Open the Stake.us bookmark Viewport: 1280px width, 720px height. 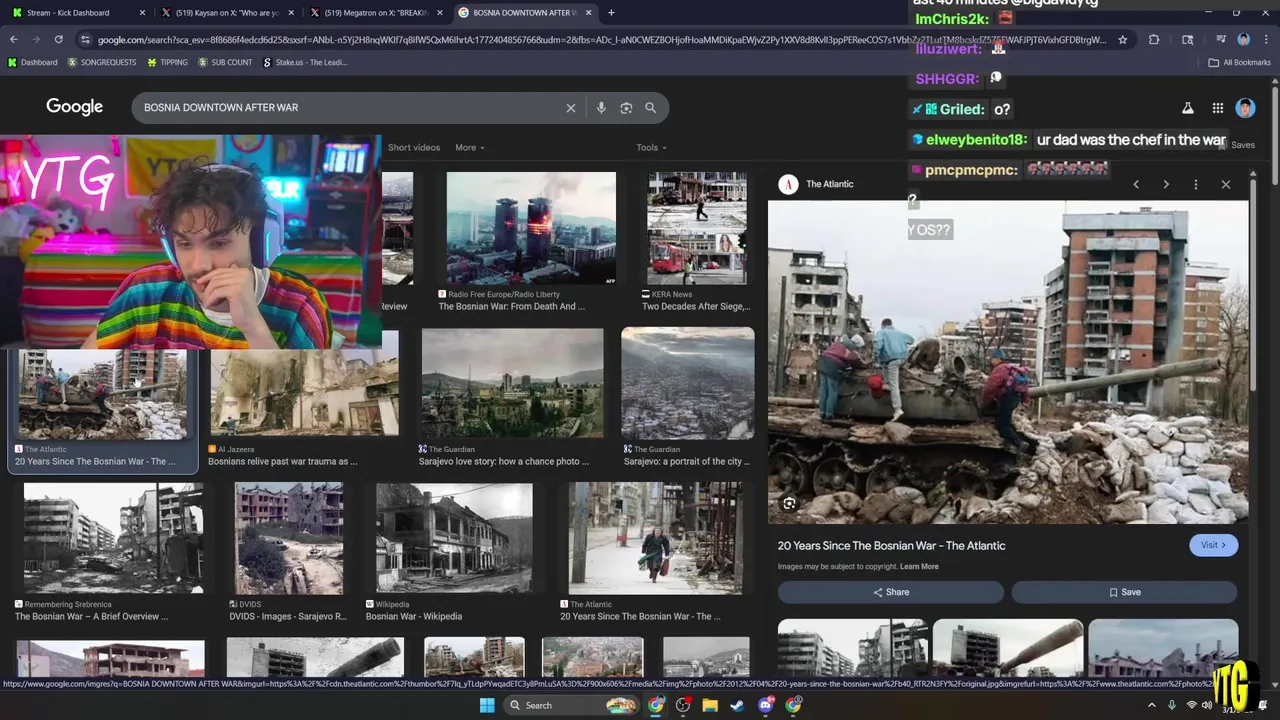coord(305,62)
